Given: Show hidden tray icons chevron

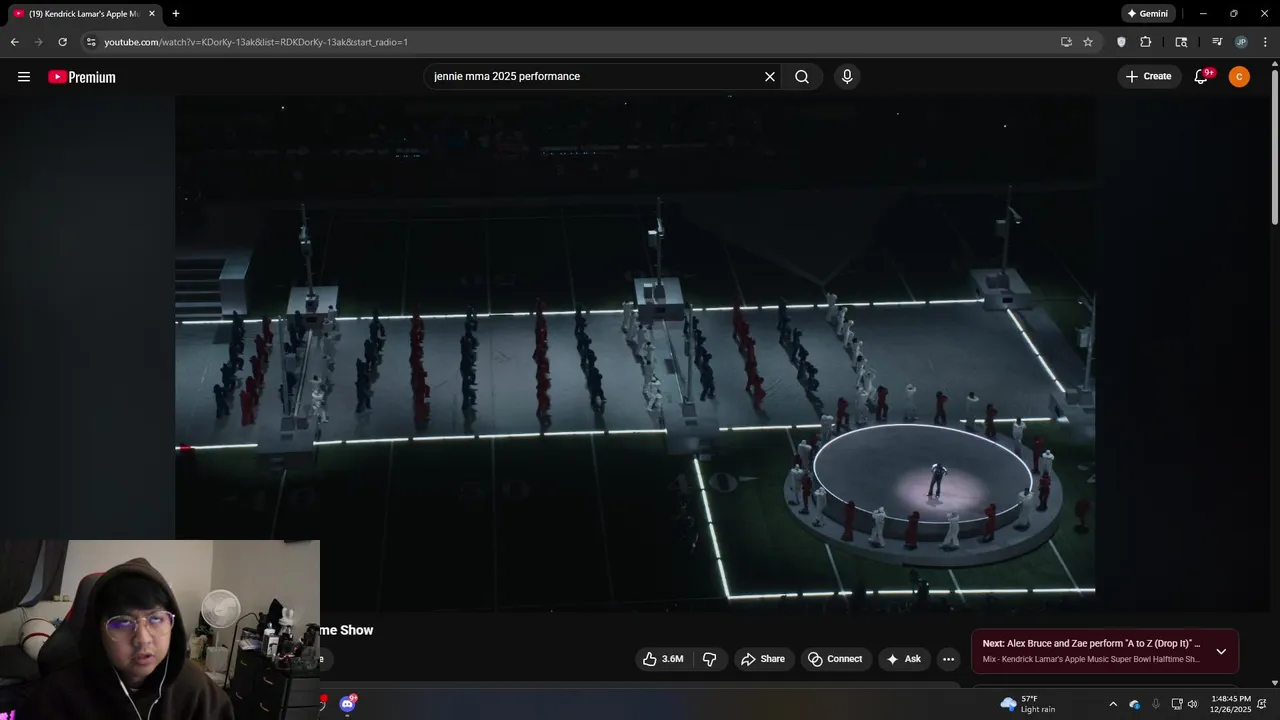Looking at the screenshot, I should (x=1113, y=704).
